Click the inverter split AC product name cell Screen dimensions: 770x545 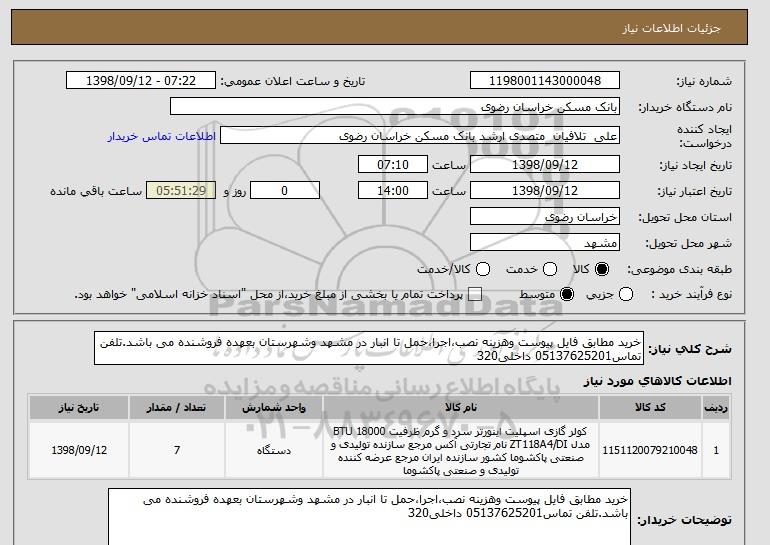[x=461, y=450]
